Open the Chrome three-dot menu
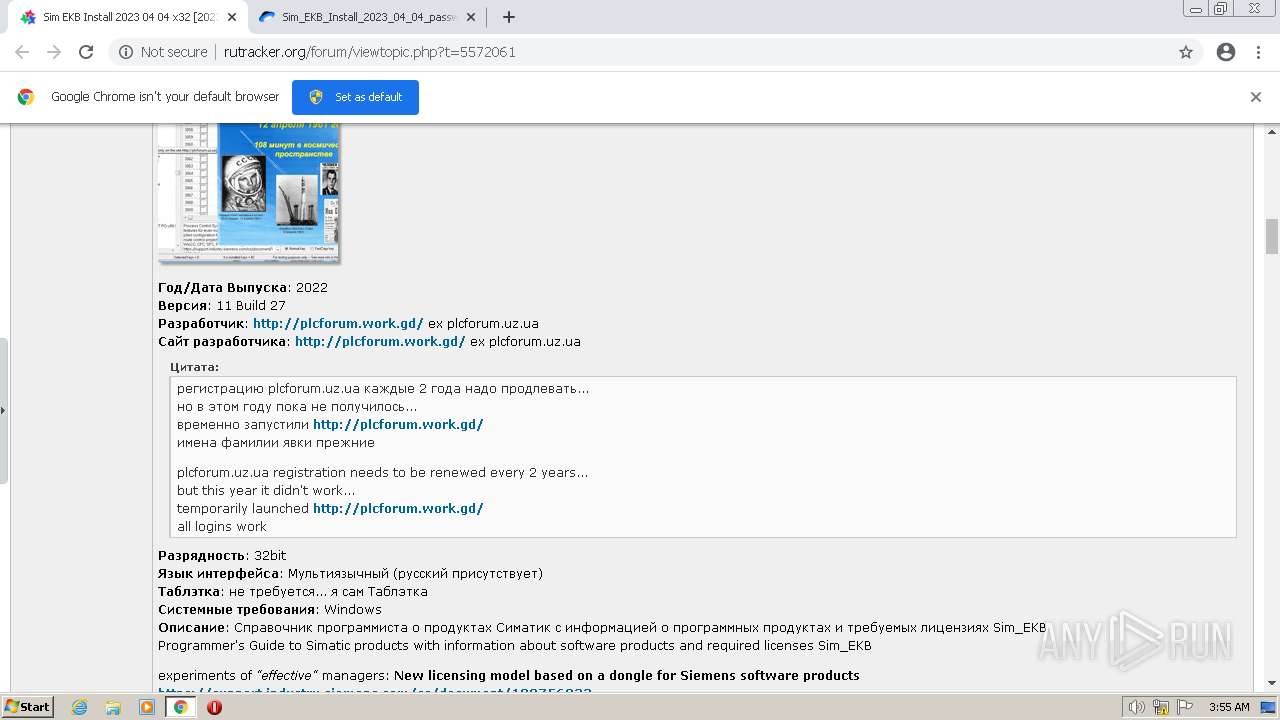The width and height of the screenshot is (1280, 720). tap(1258, 52)
